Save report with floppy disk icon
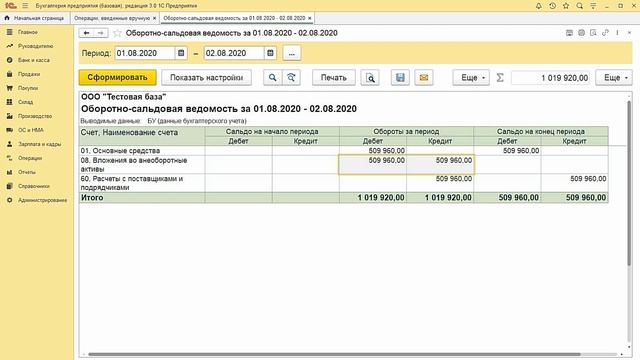Screen dimensions: 640x360 point(400,78)
